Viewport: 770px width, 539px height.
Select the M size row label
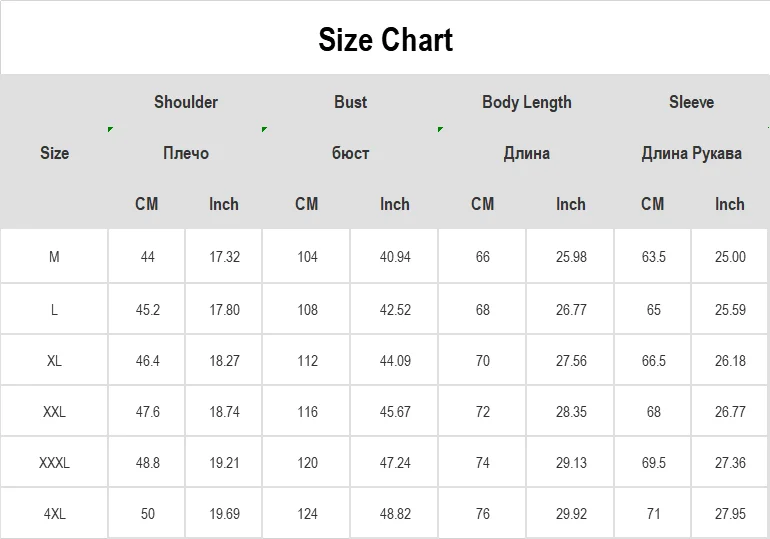[x=54, y=257]
